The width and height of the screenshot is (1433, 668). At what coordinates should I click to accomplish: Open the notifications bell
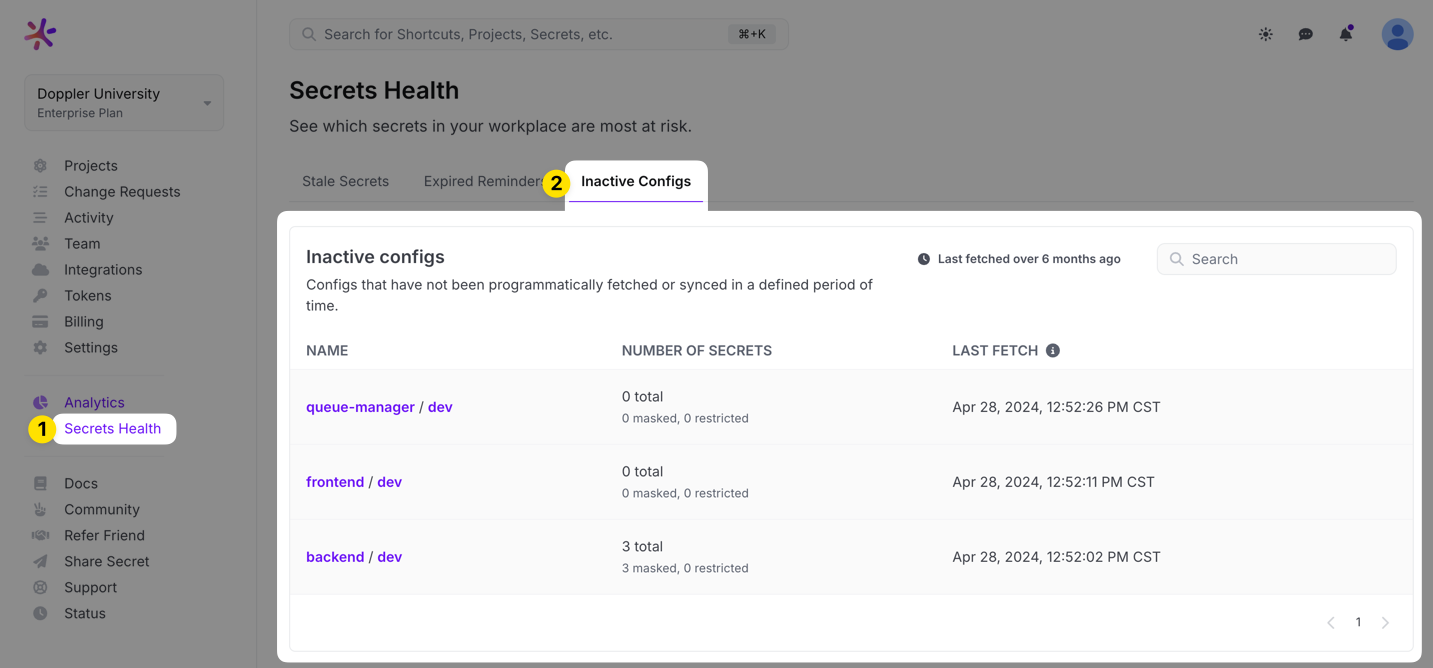click(x=1346, y=34)
